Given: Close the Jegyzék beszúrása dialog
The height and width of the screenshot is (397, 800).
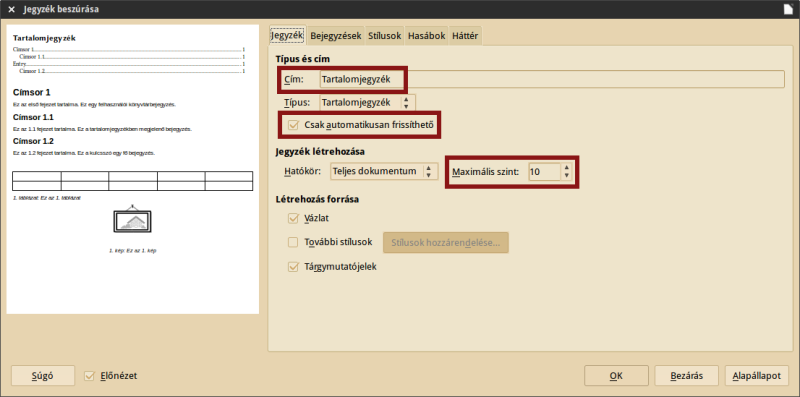Looking at the screenshot, I should [11, 9].
